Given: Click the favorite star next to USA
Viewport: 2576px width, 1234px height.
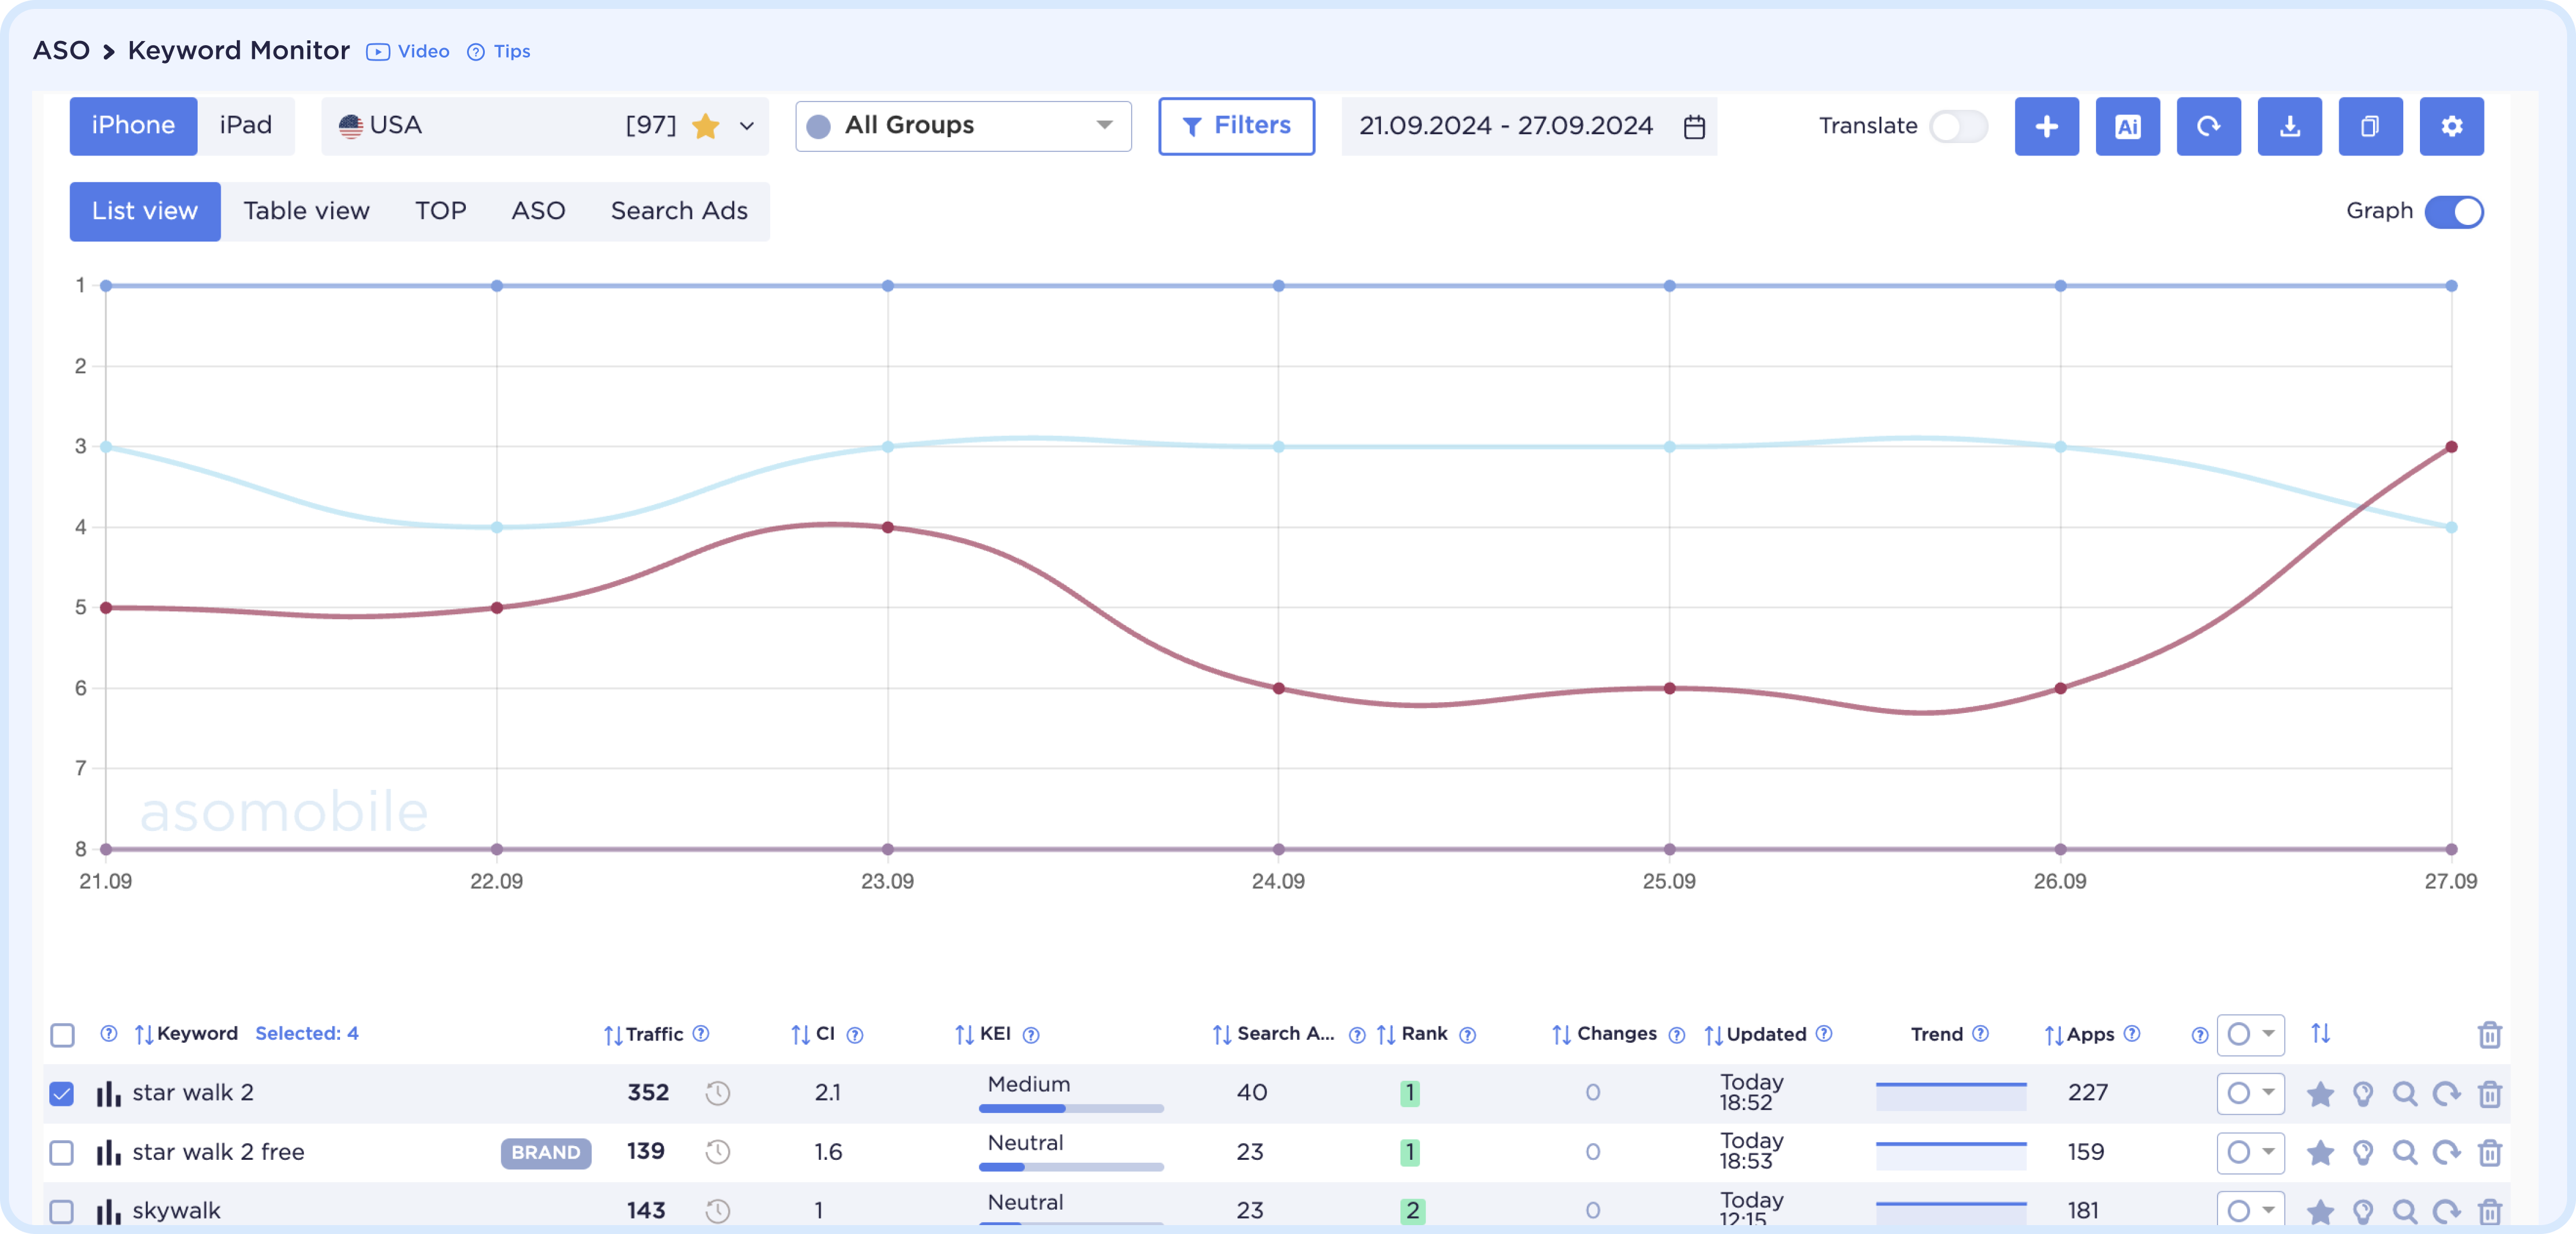Looking at the screenshot, I should point(705,126).
